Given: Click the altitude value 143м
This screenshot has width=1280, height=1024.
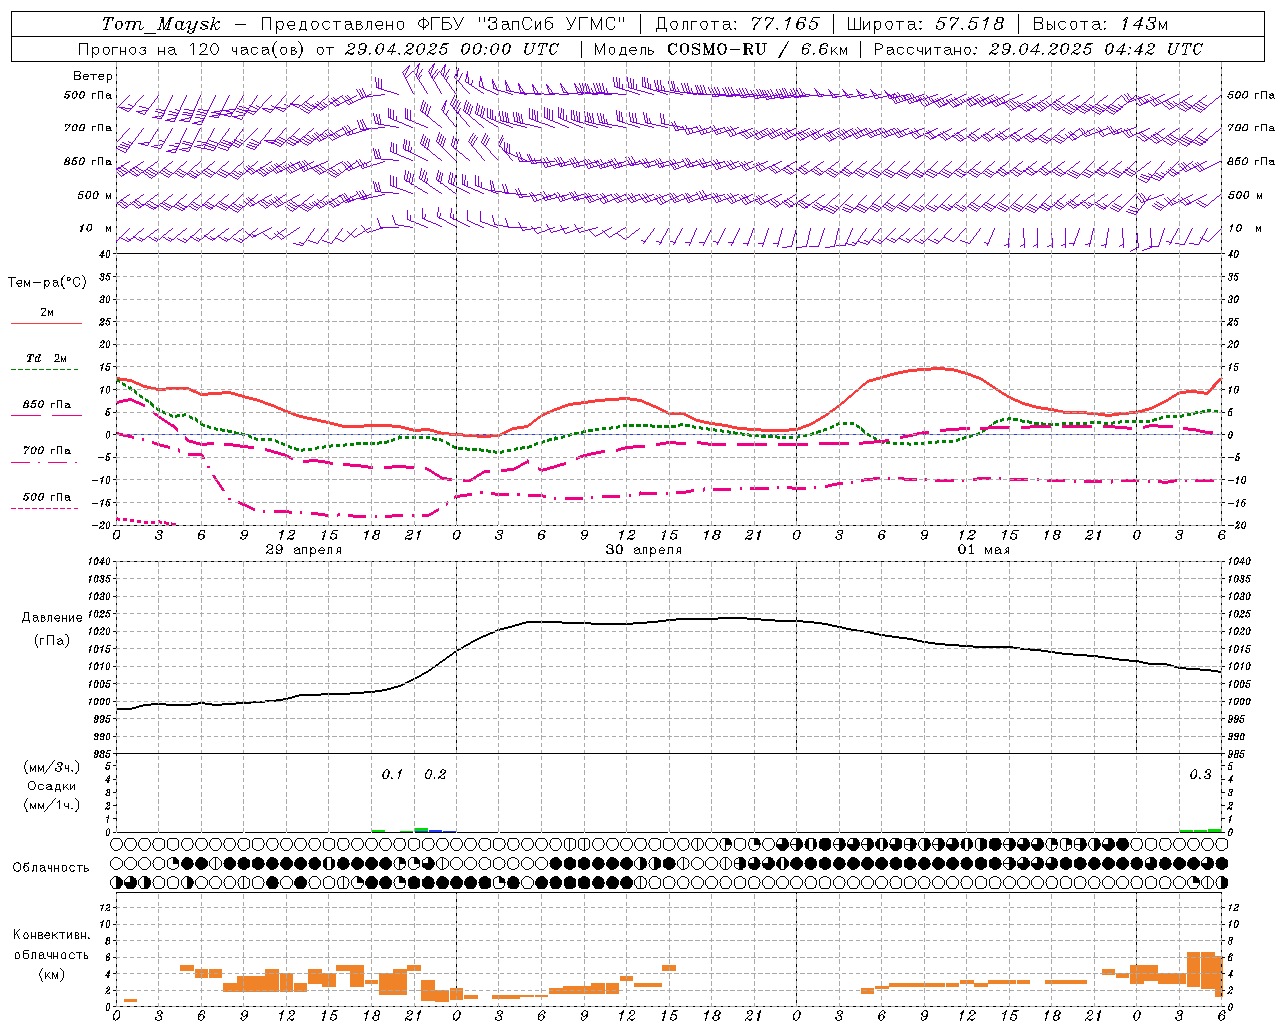Looking at the screenshot, I should 1143,24.
